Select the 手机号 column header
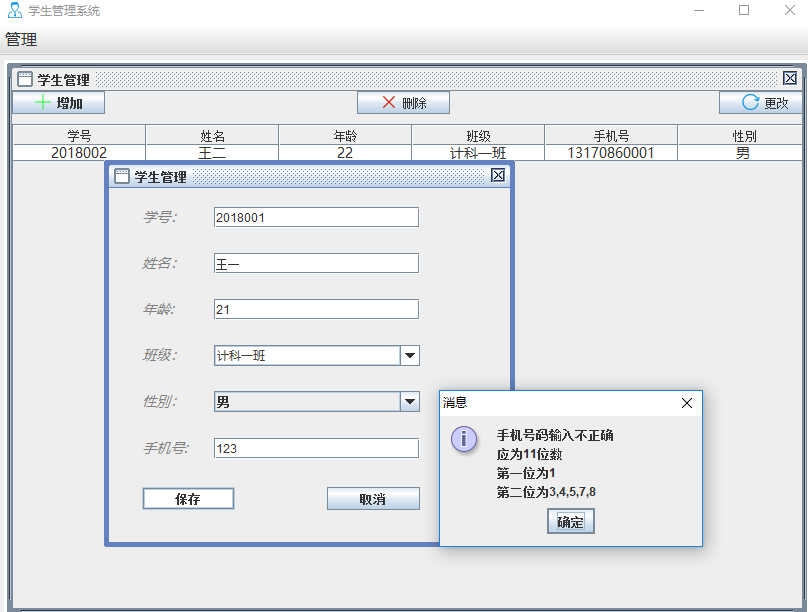 611,136
